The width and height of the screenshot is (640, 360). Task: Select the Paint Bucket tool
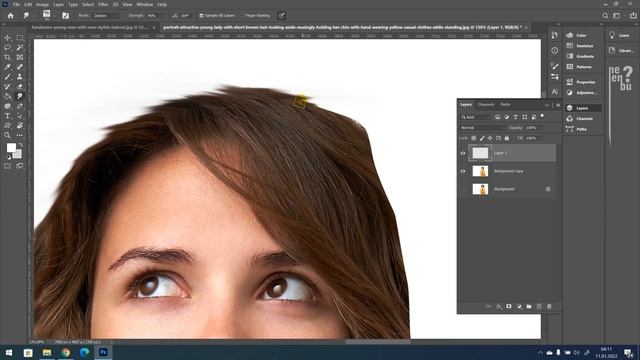pyautogui.click(x=7, y=96)
